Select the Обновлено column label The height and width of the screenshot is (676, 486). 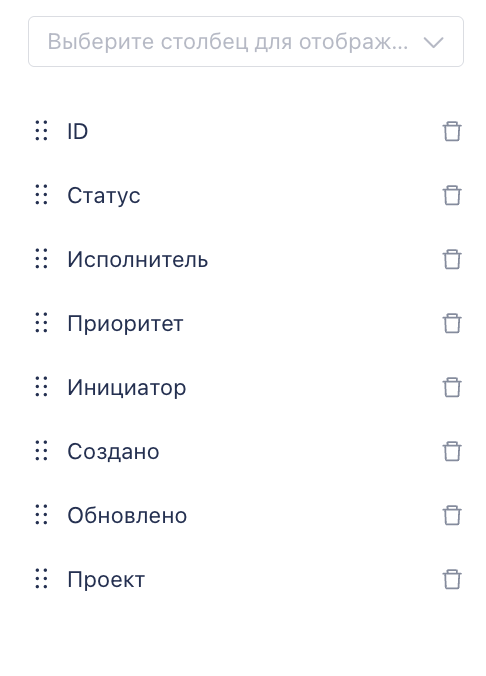point(127,515)
